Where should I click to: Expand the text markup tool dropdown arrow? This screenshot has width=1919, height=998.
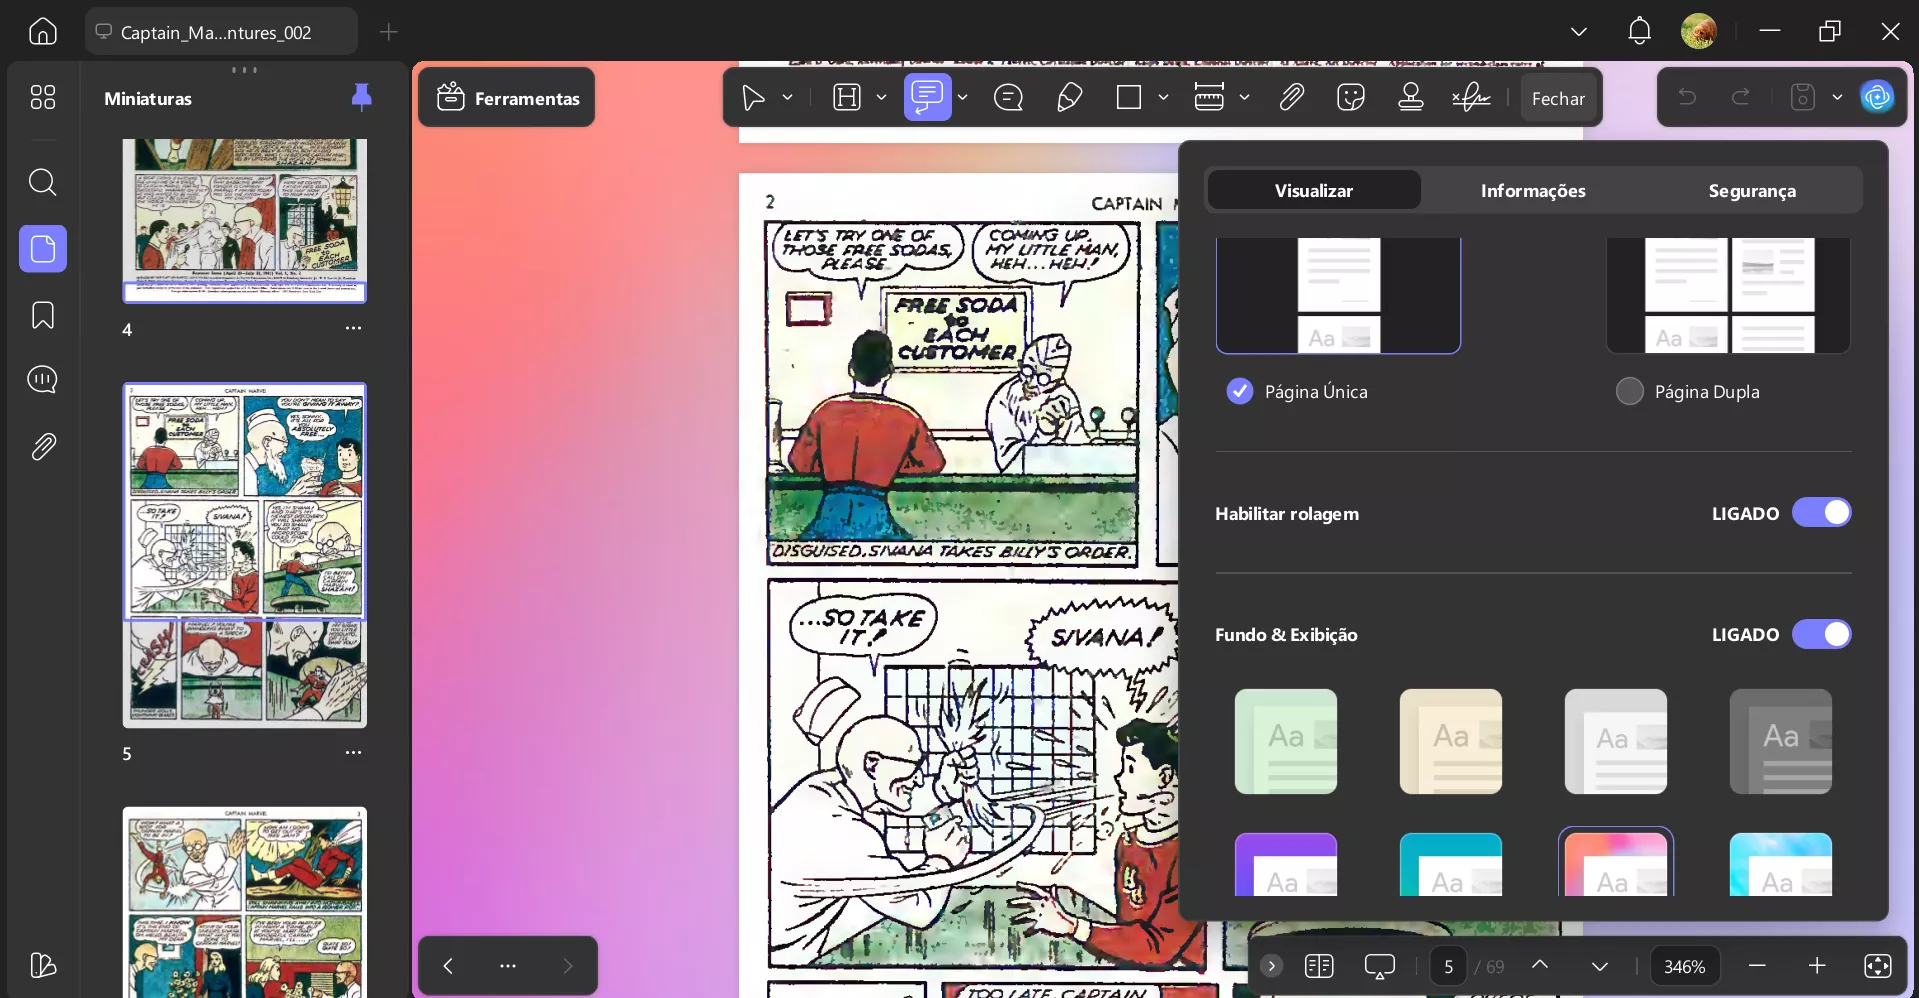click(881, 97)
